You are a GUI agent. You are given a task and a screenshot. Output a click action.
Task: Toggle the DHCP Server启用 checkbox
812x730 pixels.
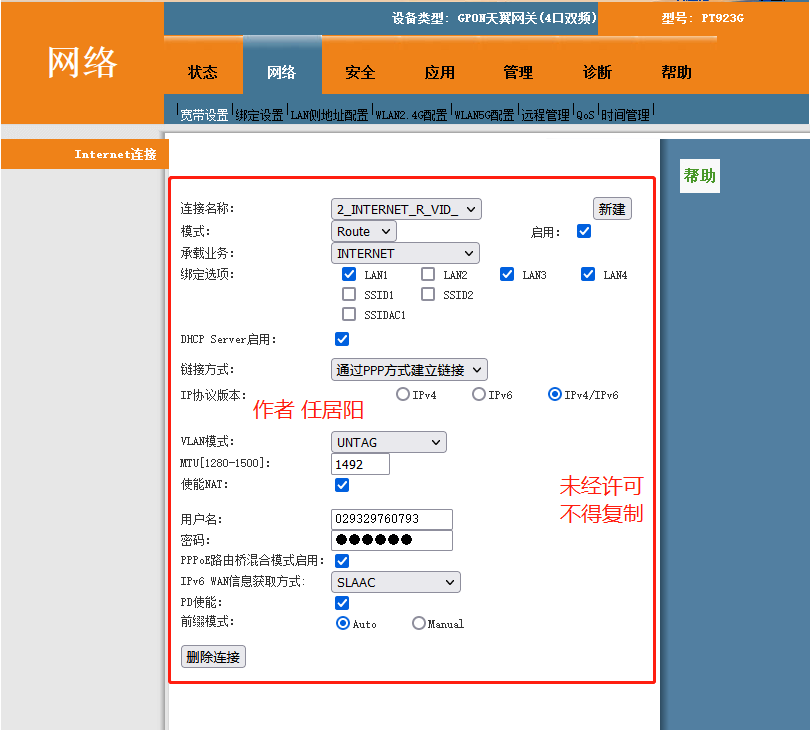pos(342,339)
